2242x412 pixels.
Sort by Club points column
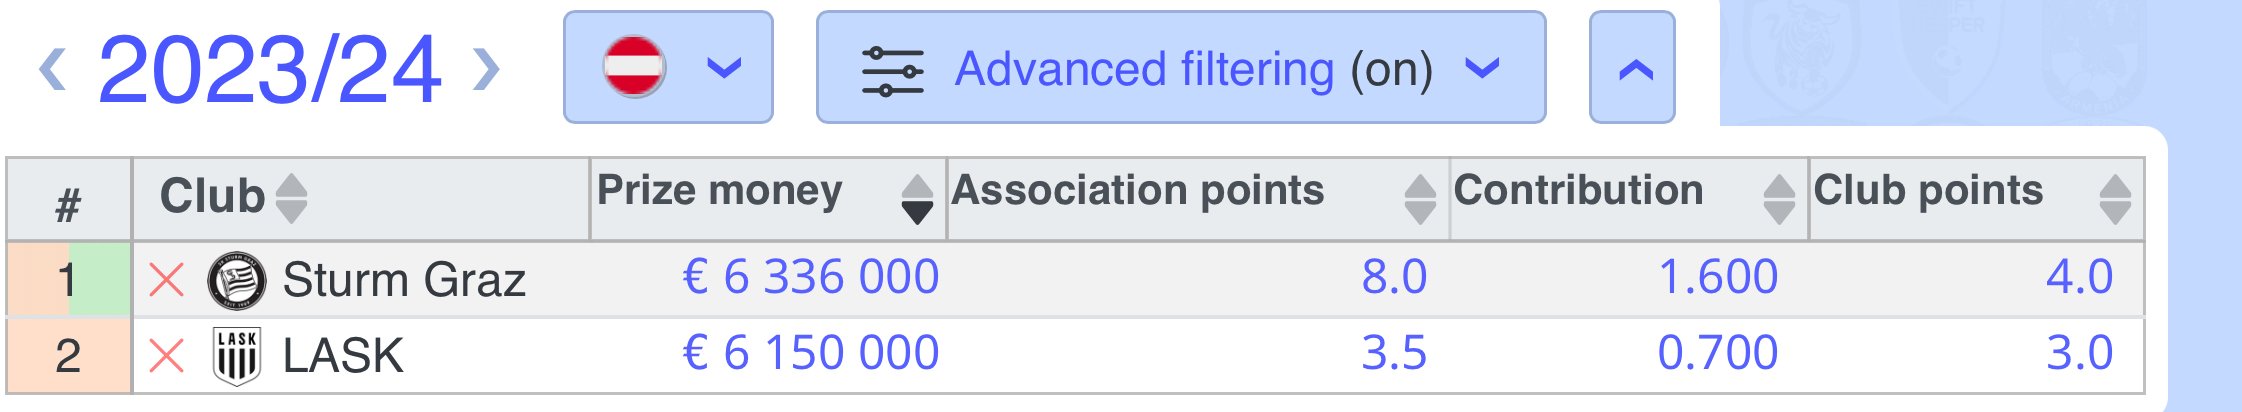2115,198
